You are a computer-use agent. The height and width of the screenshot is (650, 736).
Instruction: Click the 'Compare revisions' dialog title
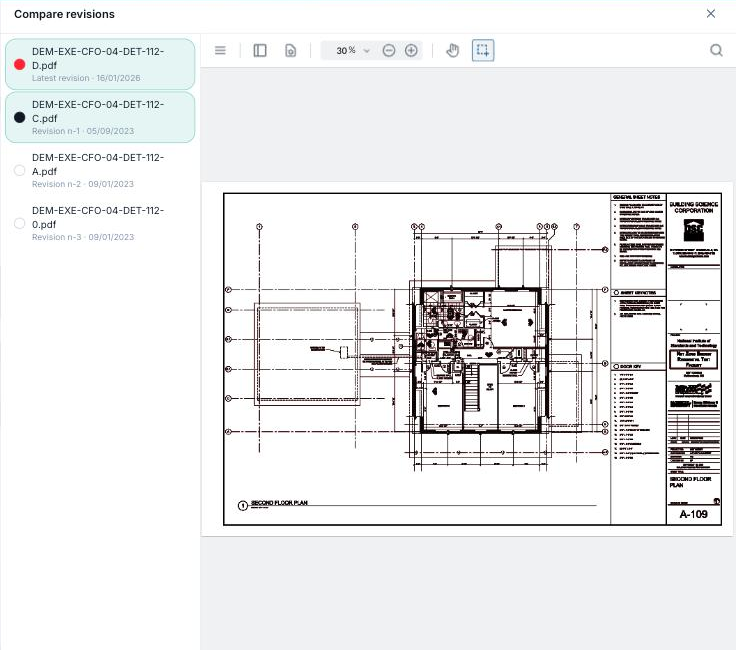pos(64,14)
